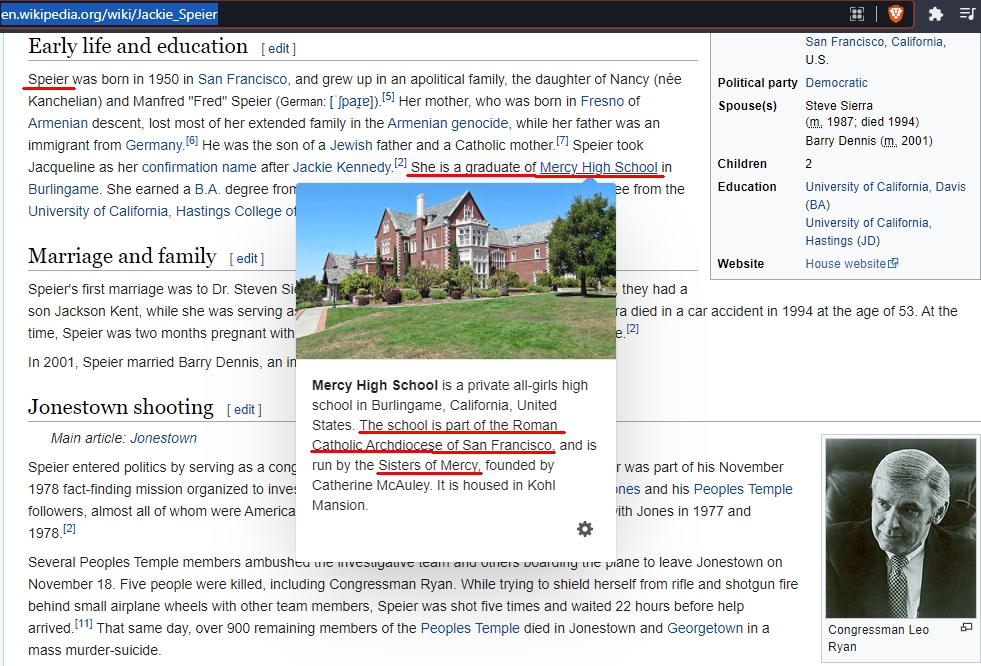Image resolution: width=981 pixels, height=666 pixels.
Task: Click the Kohl Mansion photo in the preview
Action: click(x=455, y=271)
